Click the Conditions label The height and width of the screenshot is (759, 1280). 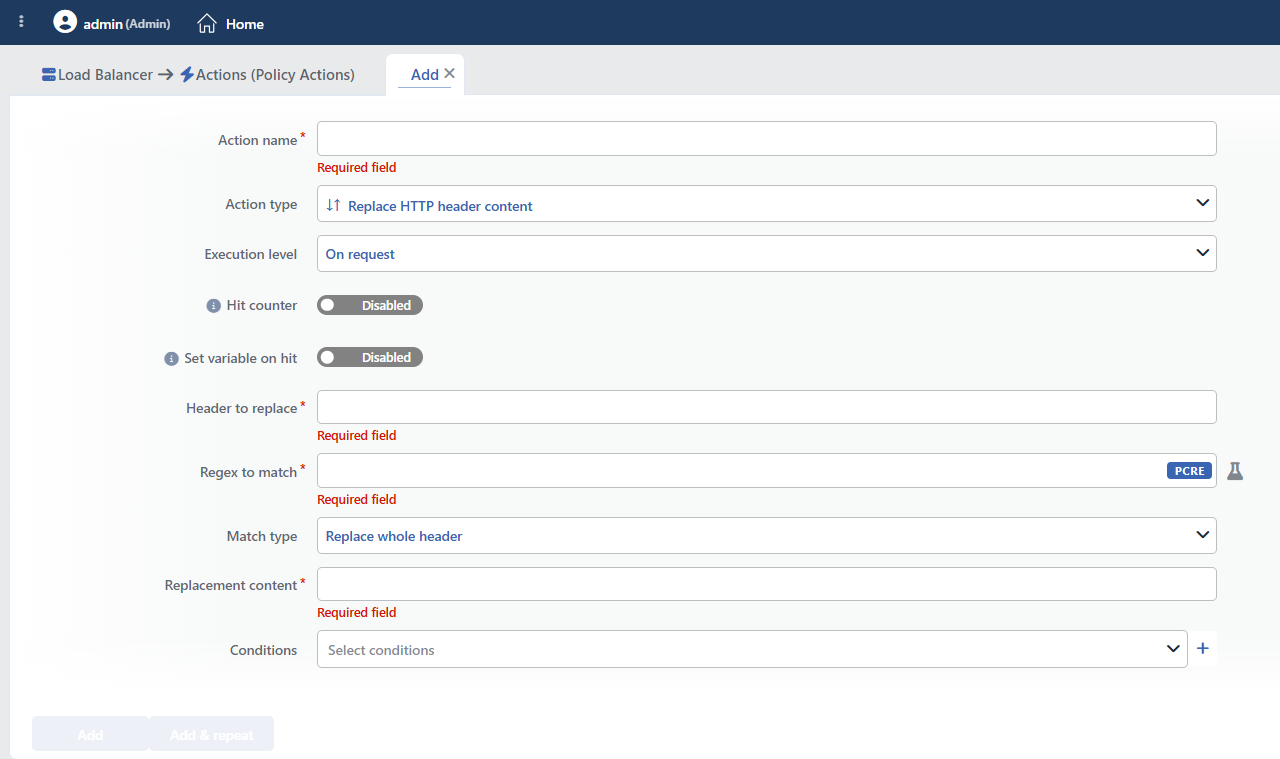pyautogui.click(x=264, y=650)
